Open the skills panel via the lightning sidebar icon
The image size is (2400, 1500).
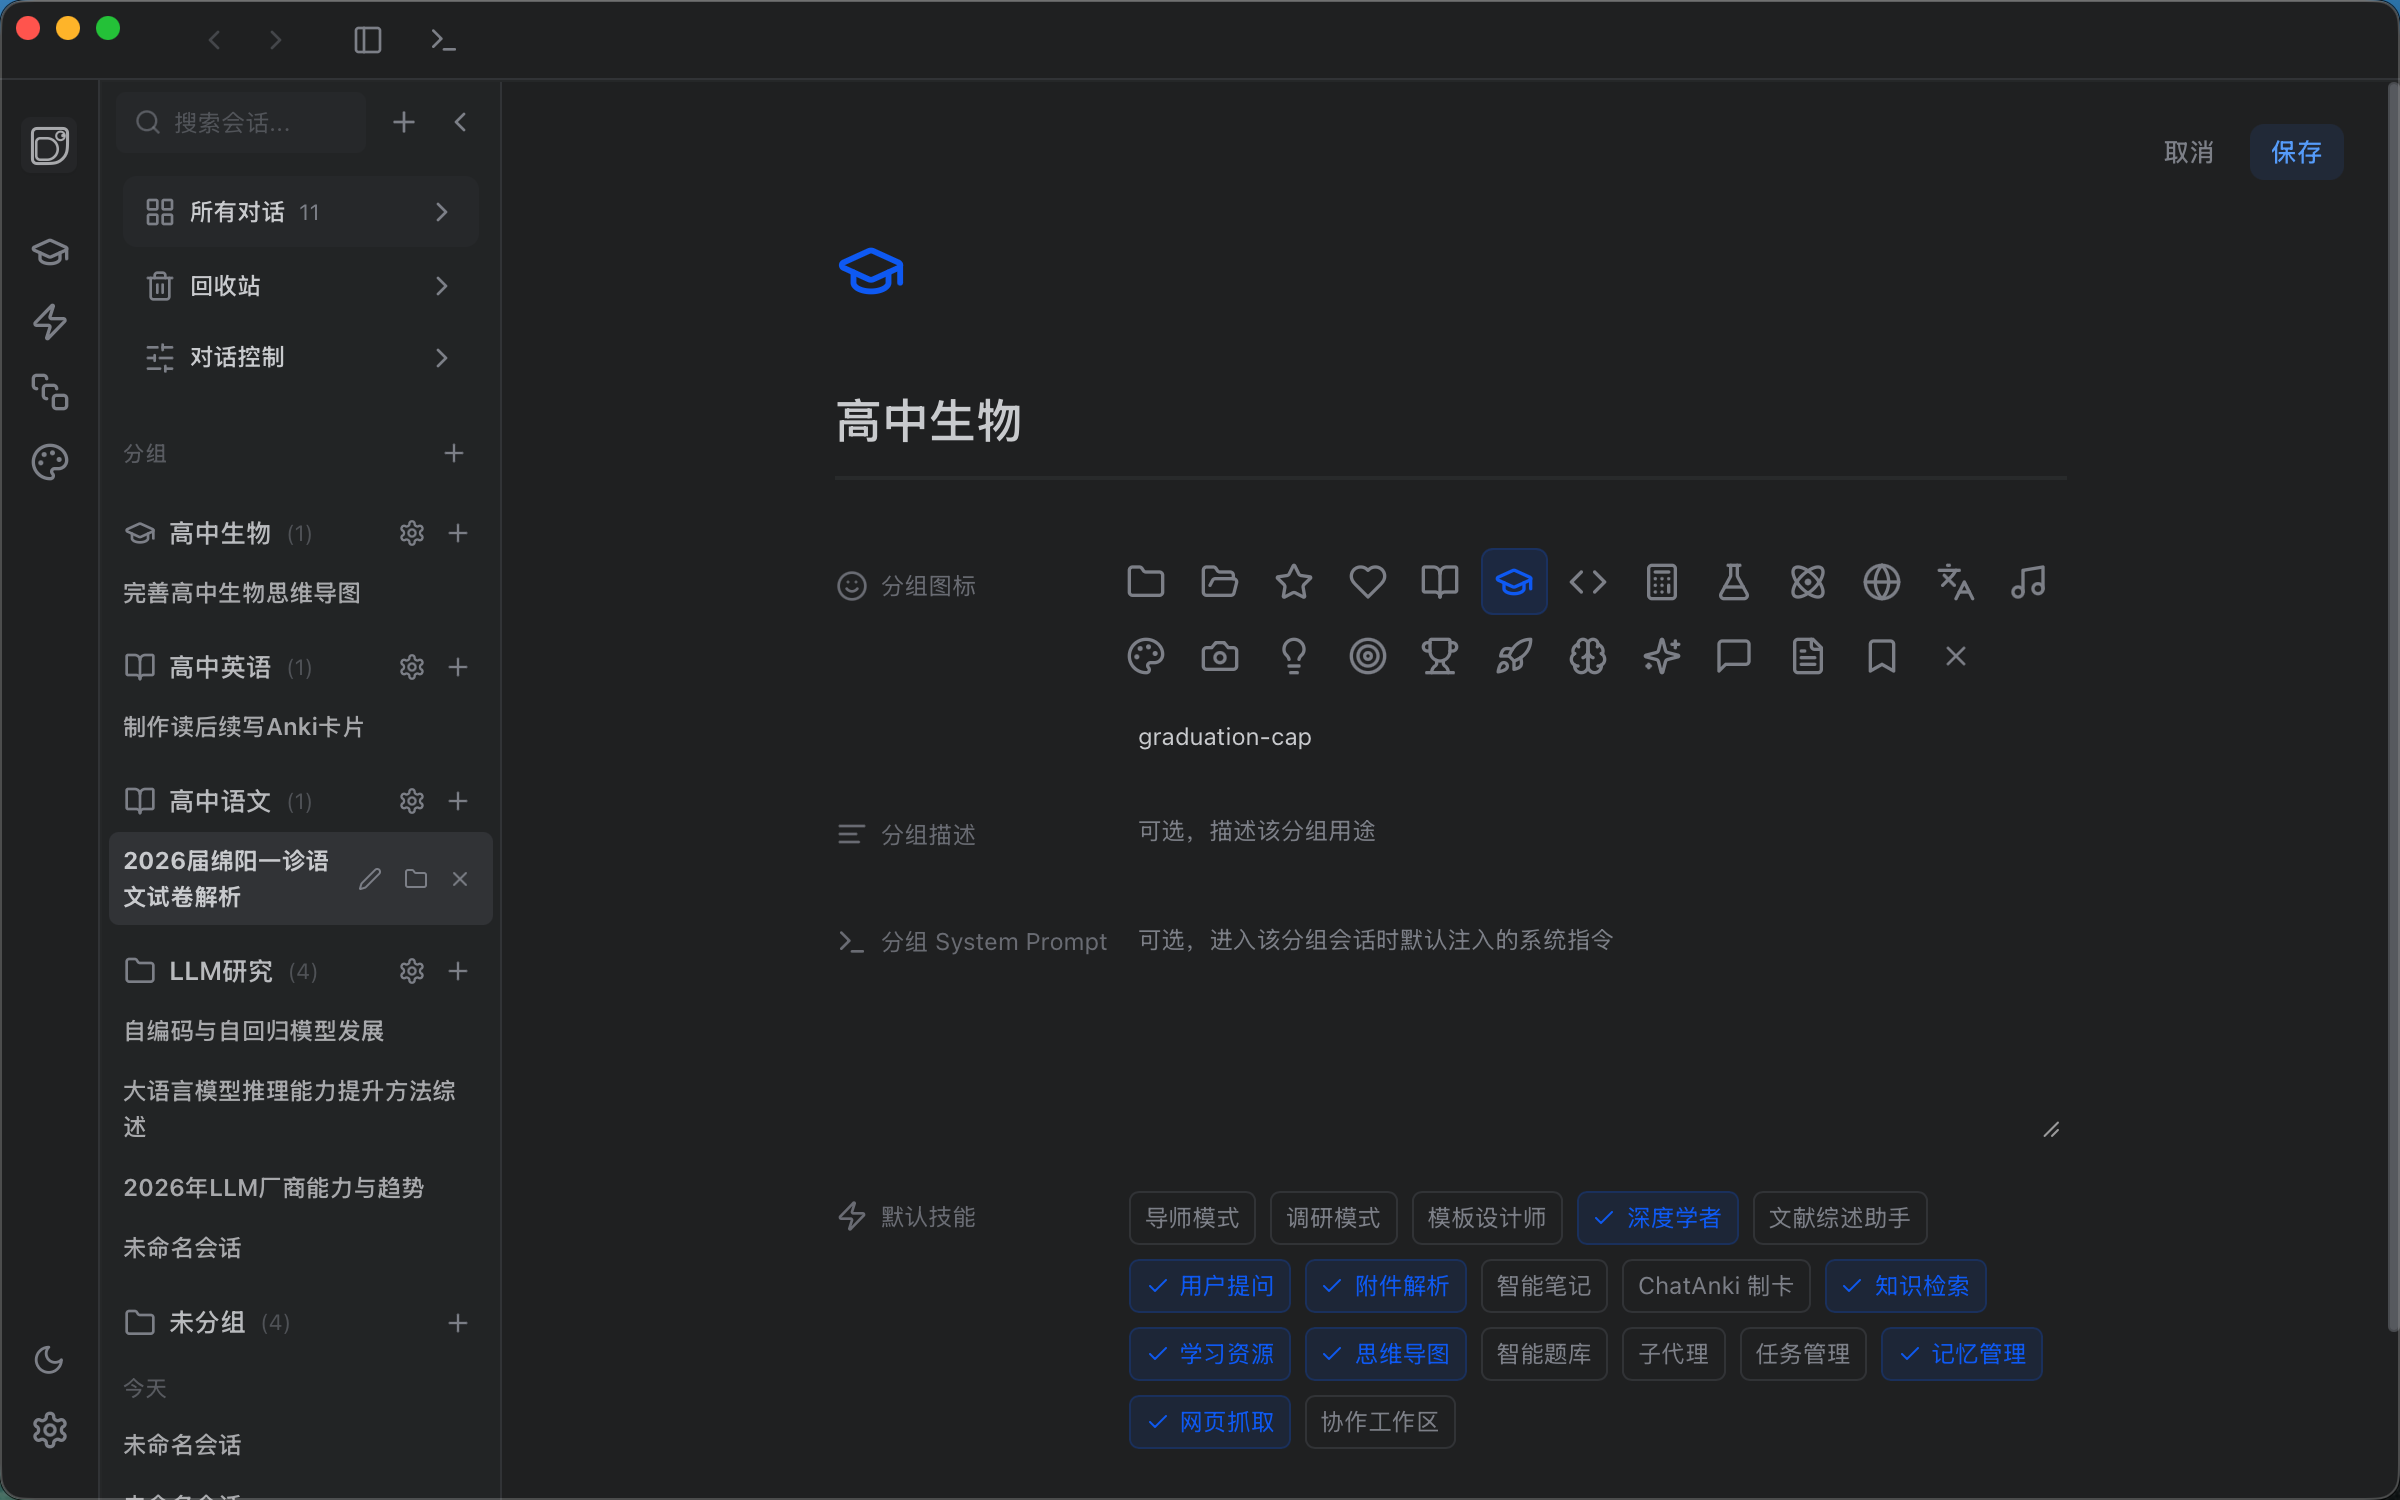click(49, 322)
